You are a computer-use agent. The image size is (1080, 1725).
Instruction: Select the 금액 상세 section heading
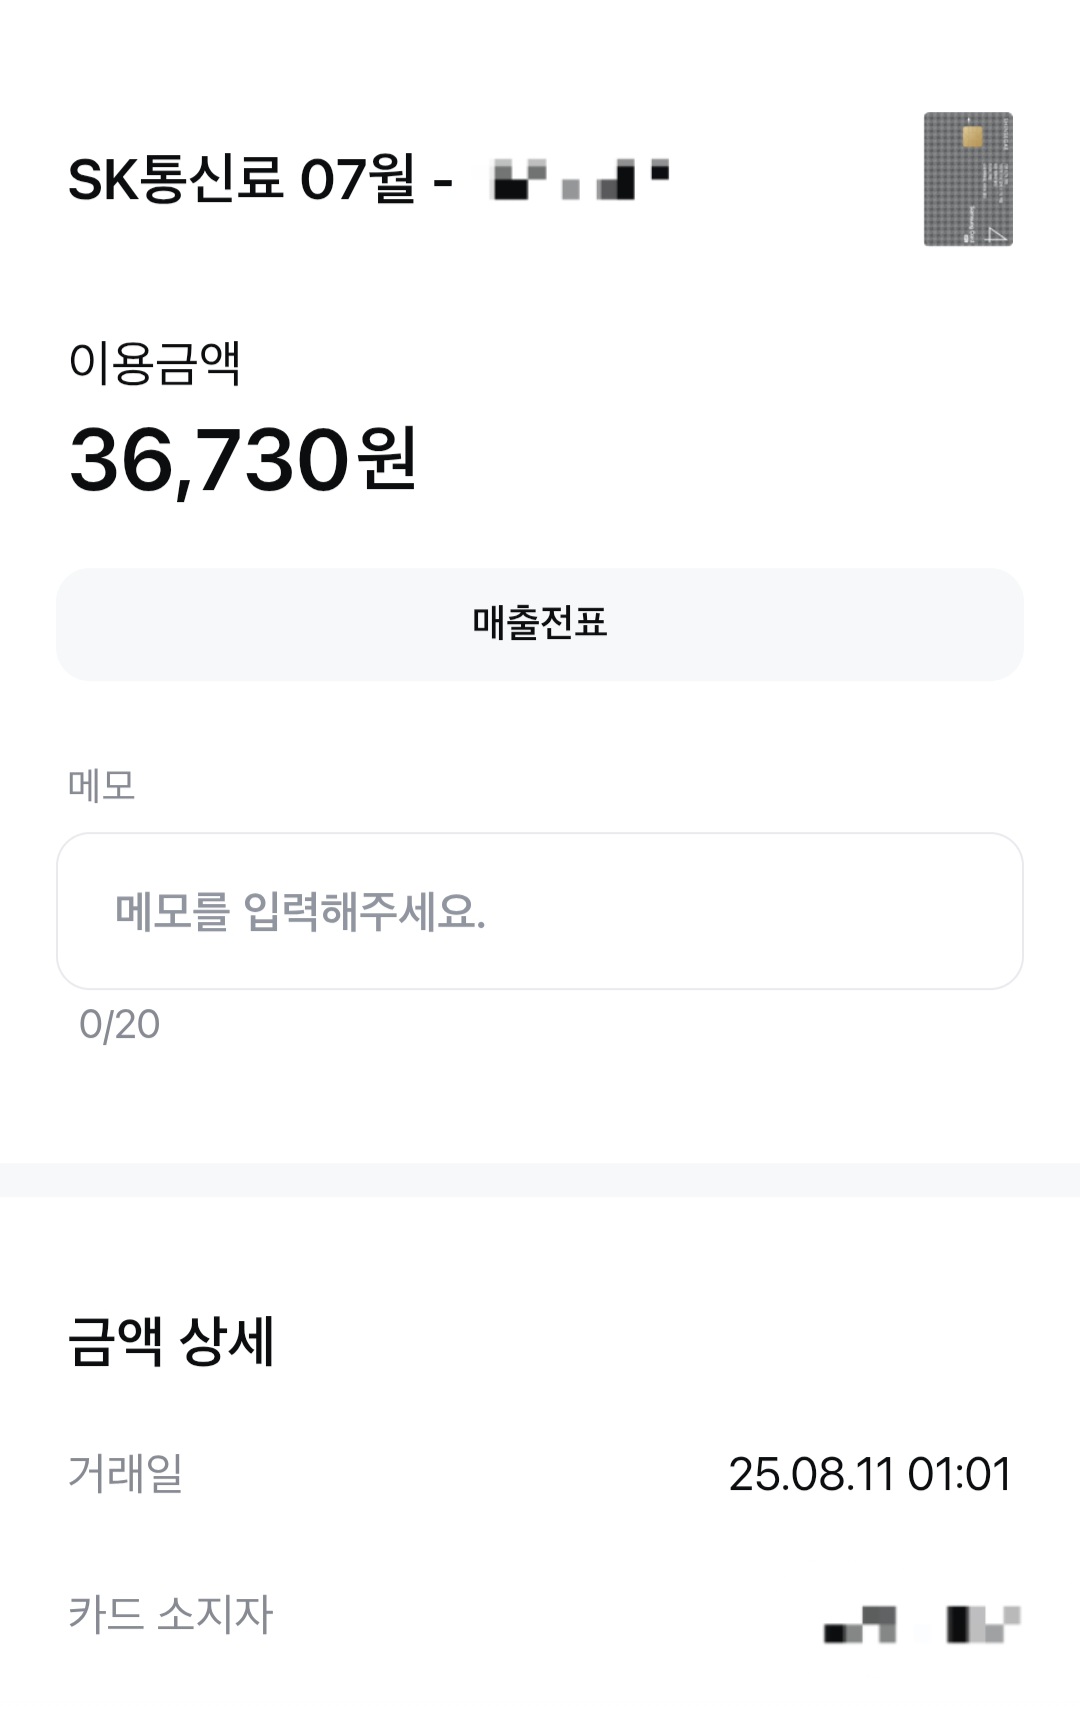point(170,1340)
